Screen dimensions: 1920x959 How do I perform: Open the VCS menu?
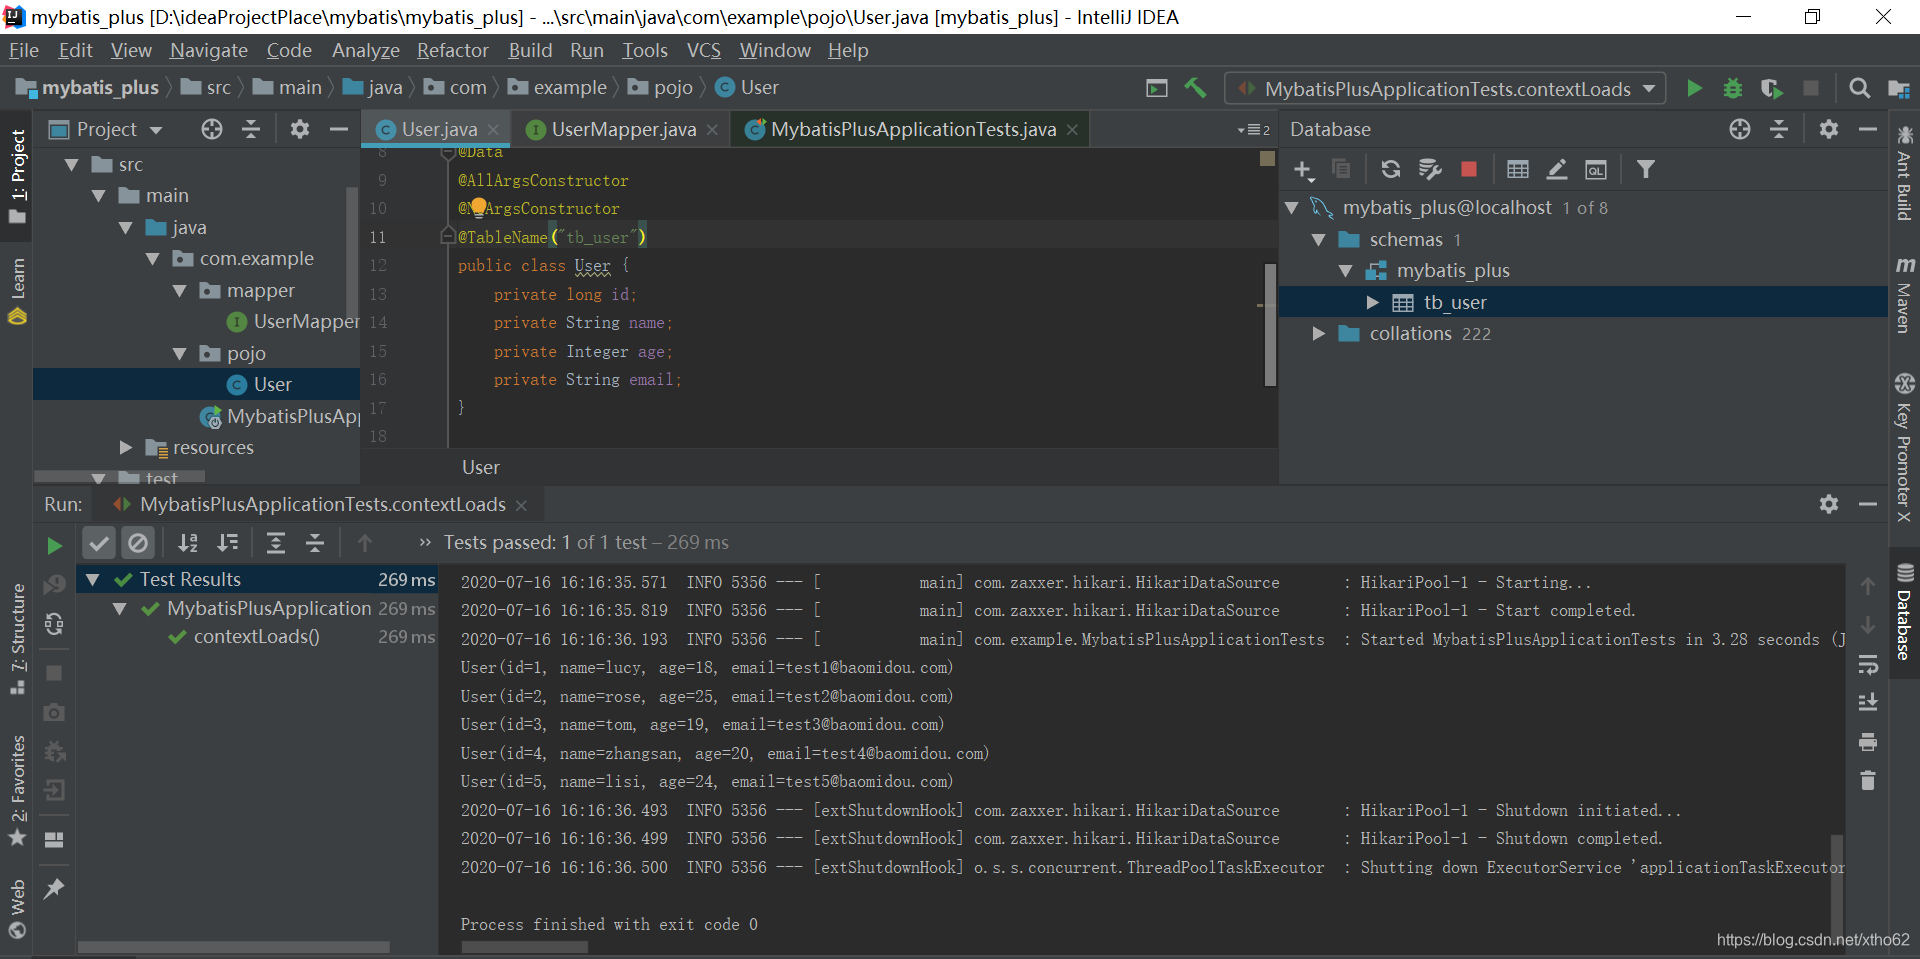click(x=703, y=50)
